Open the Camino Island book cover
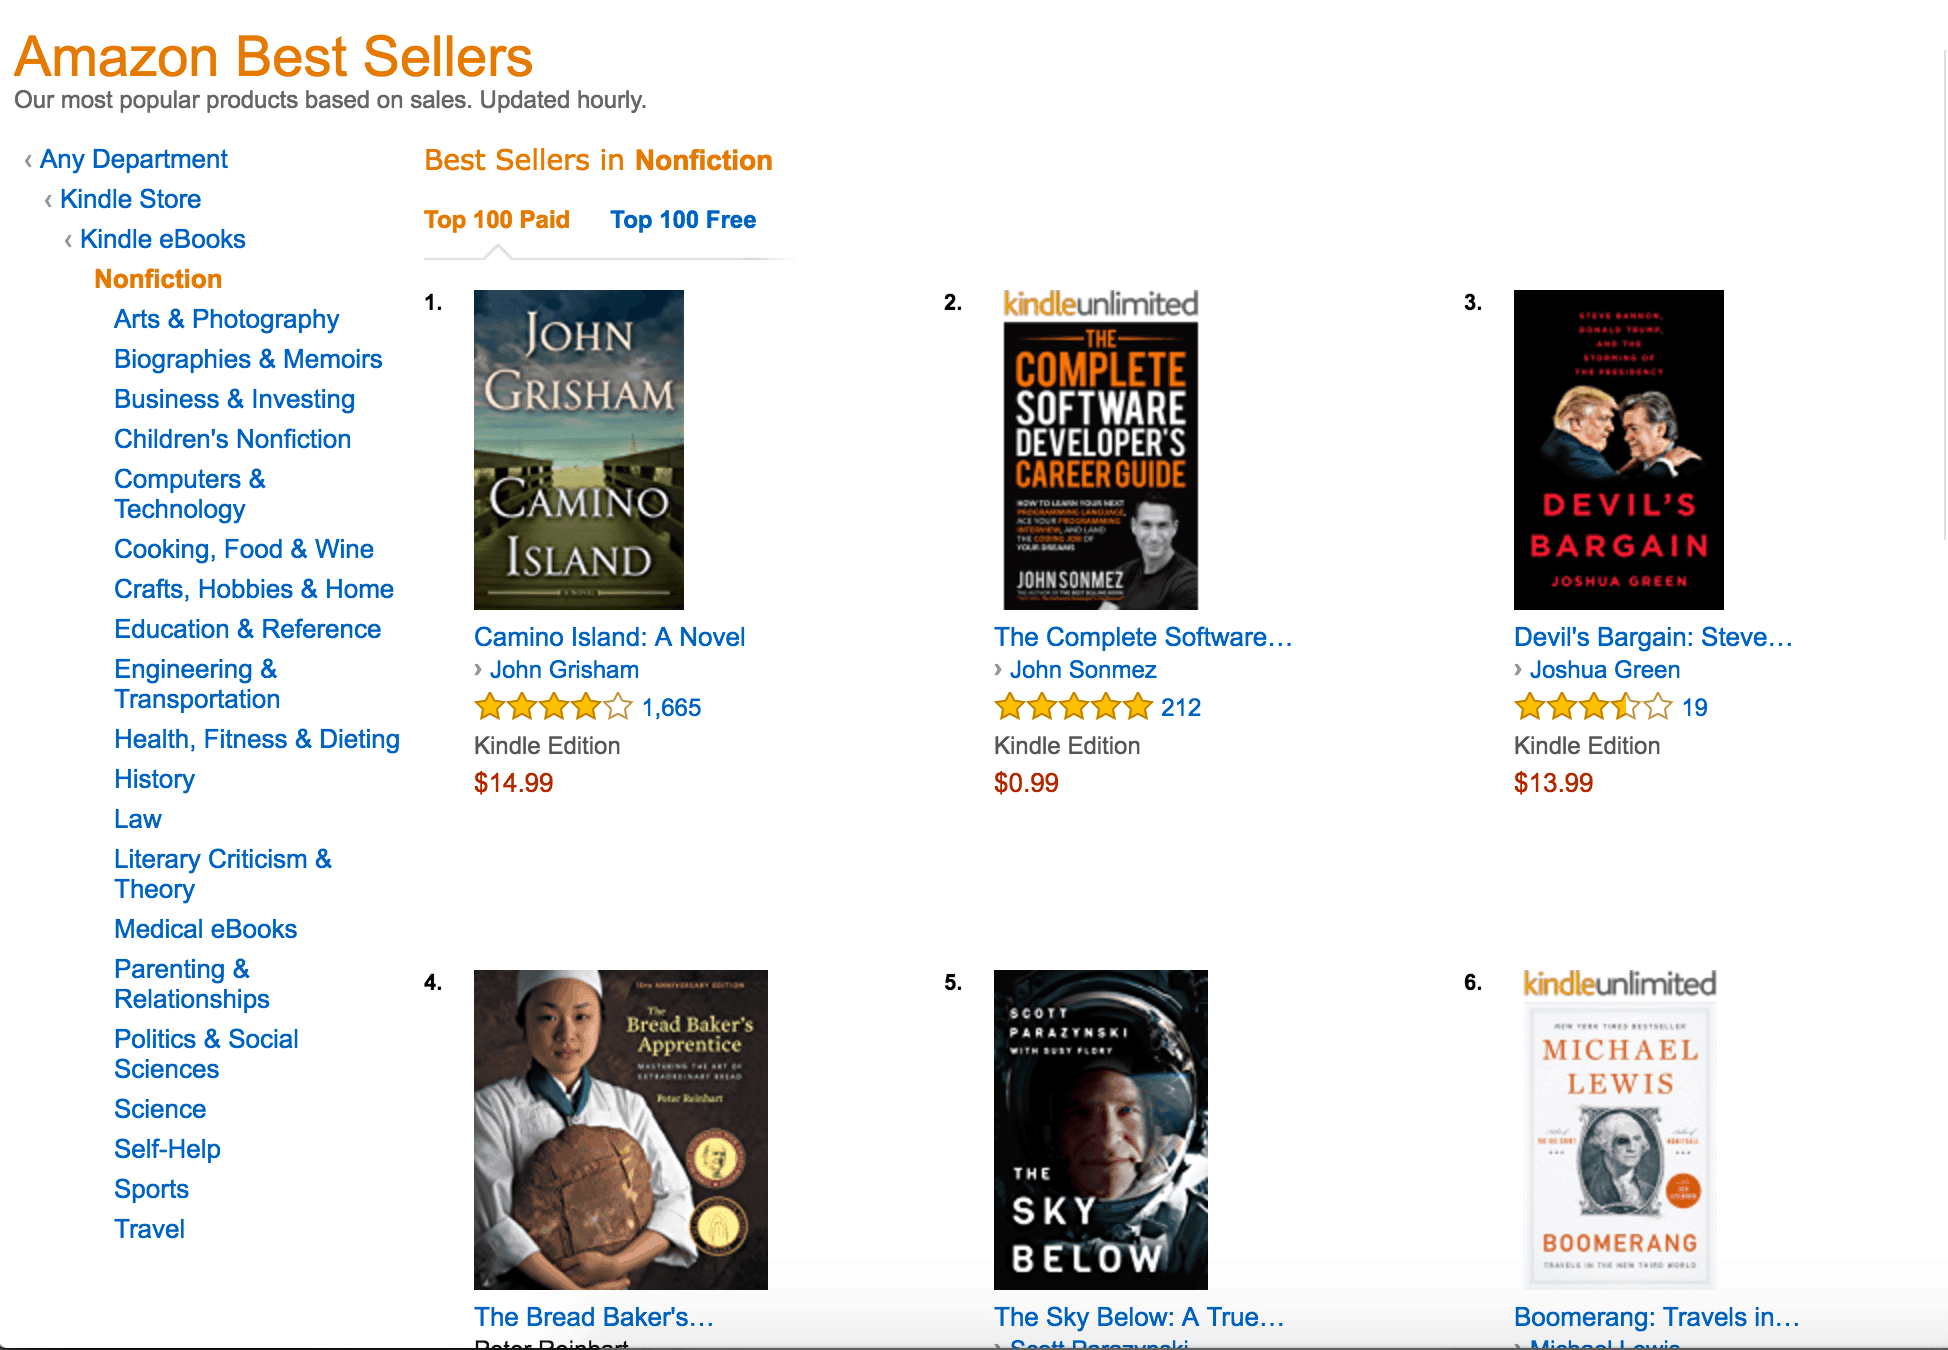This screenshot has width=1948, height=1350. tap(579, 450)
